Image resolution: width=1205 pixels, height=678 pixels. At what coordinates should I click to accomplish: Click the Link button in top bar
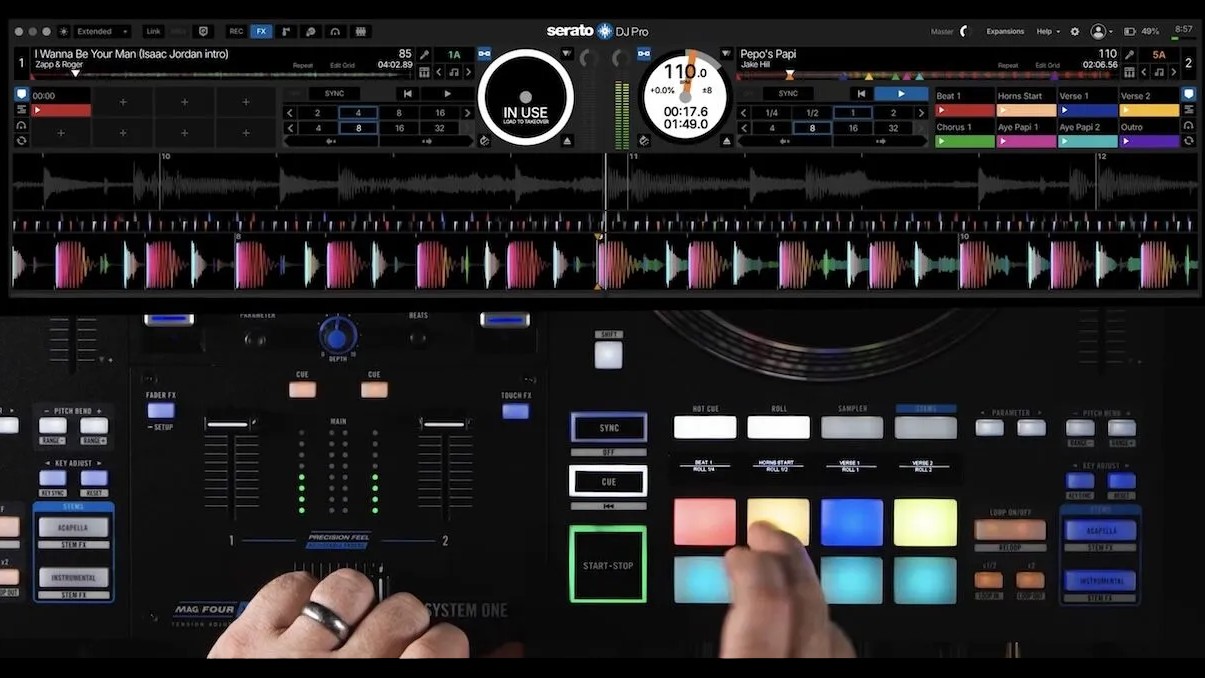(x=153, y=31)
